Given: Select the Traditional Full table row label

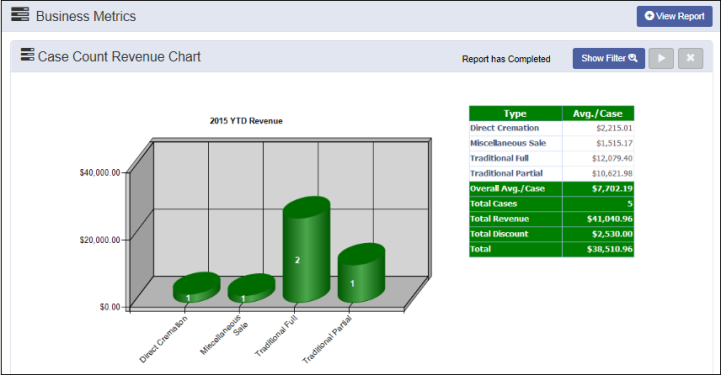Looking at the screenshot, I should (x=499, y=159).
